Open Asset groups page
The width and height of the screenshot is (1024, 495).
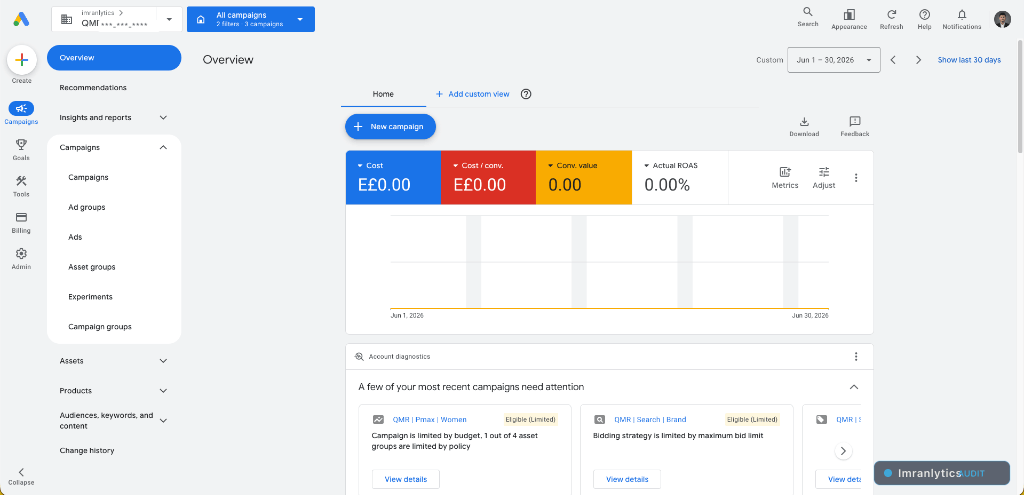click(x=92, y=267)
